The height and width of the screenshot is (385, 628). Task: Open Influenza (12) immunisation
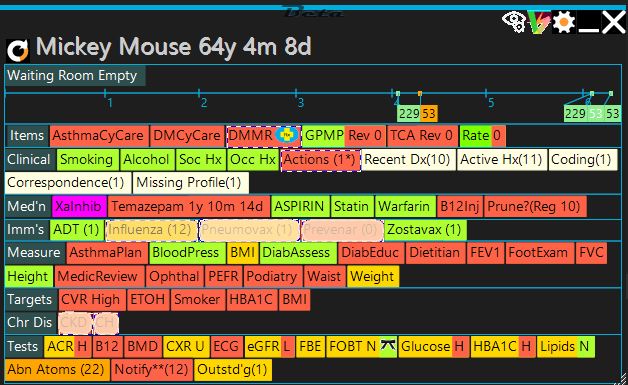(151, 230)
